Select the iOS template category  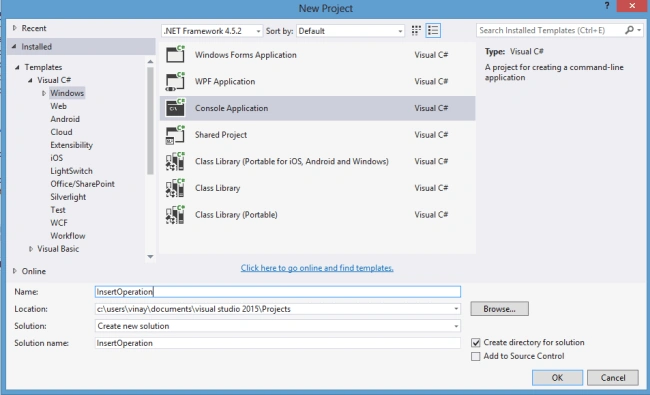pyautogui.click(x=56, y=158)
